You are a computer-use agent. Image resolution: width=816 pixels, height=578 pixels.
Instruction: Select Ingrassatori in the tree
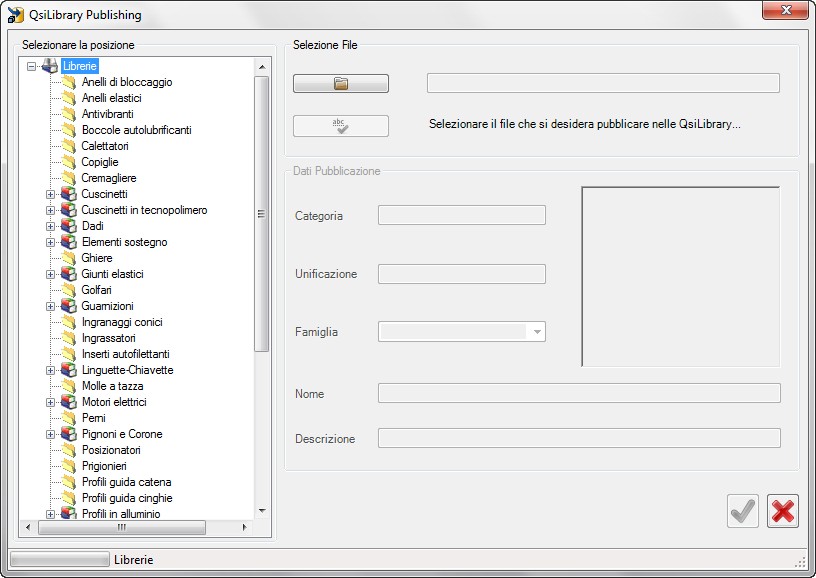pos(109,338)
